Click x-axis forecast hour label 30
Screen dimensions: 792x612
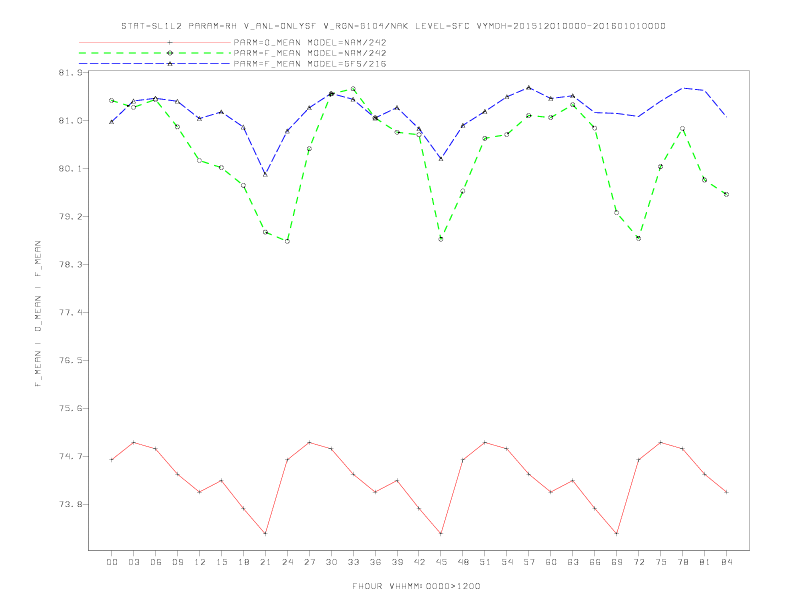[331, 562]
